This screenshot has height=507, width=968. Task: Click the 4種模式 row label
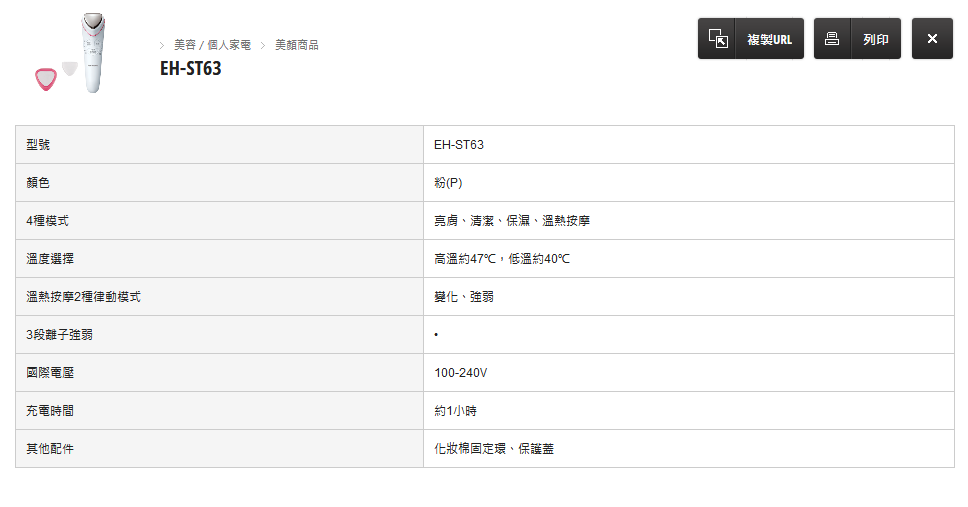[x=47, y=221]
